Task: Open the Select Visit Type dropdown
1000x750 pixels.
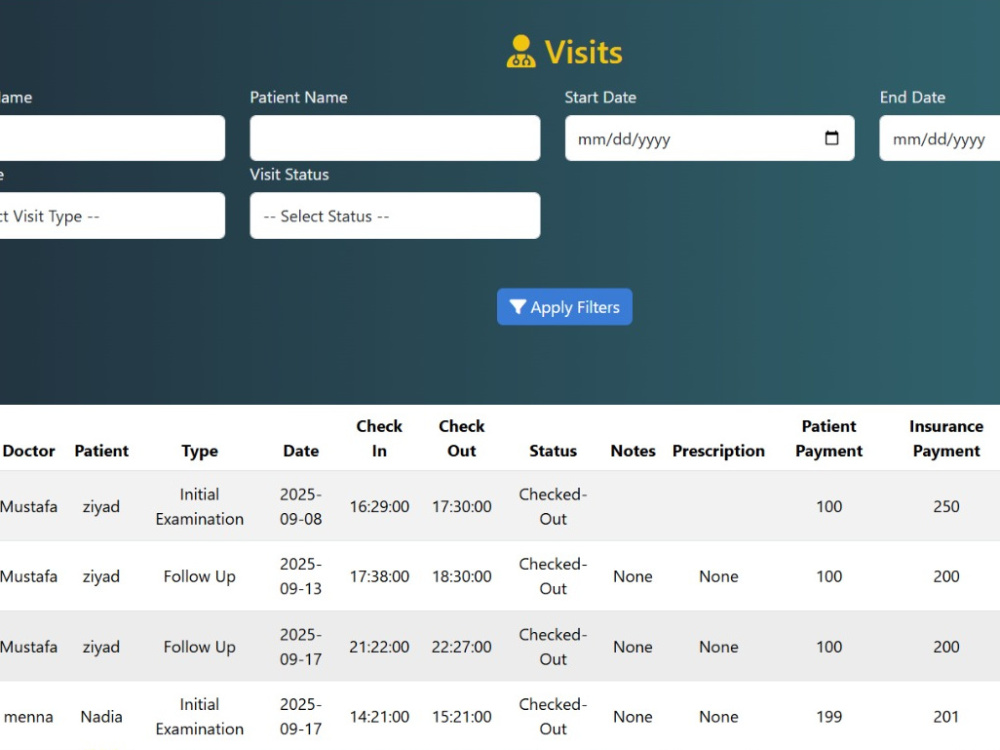Action: point(112,216)
